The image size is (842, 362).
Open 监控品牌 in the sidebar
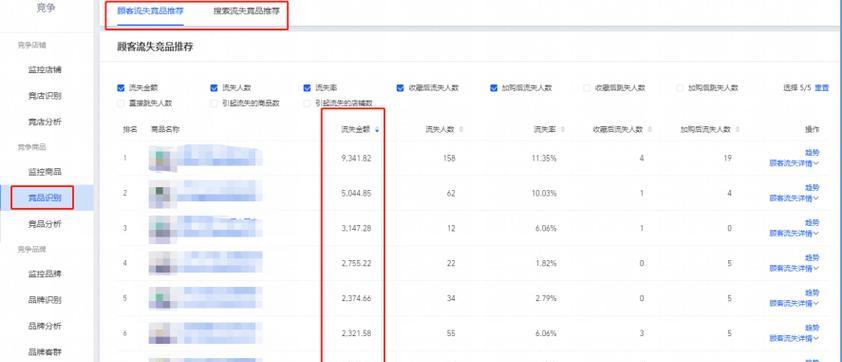pyautogui.click(x=45, y=274)
